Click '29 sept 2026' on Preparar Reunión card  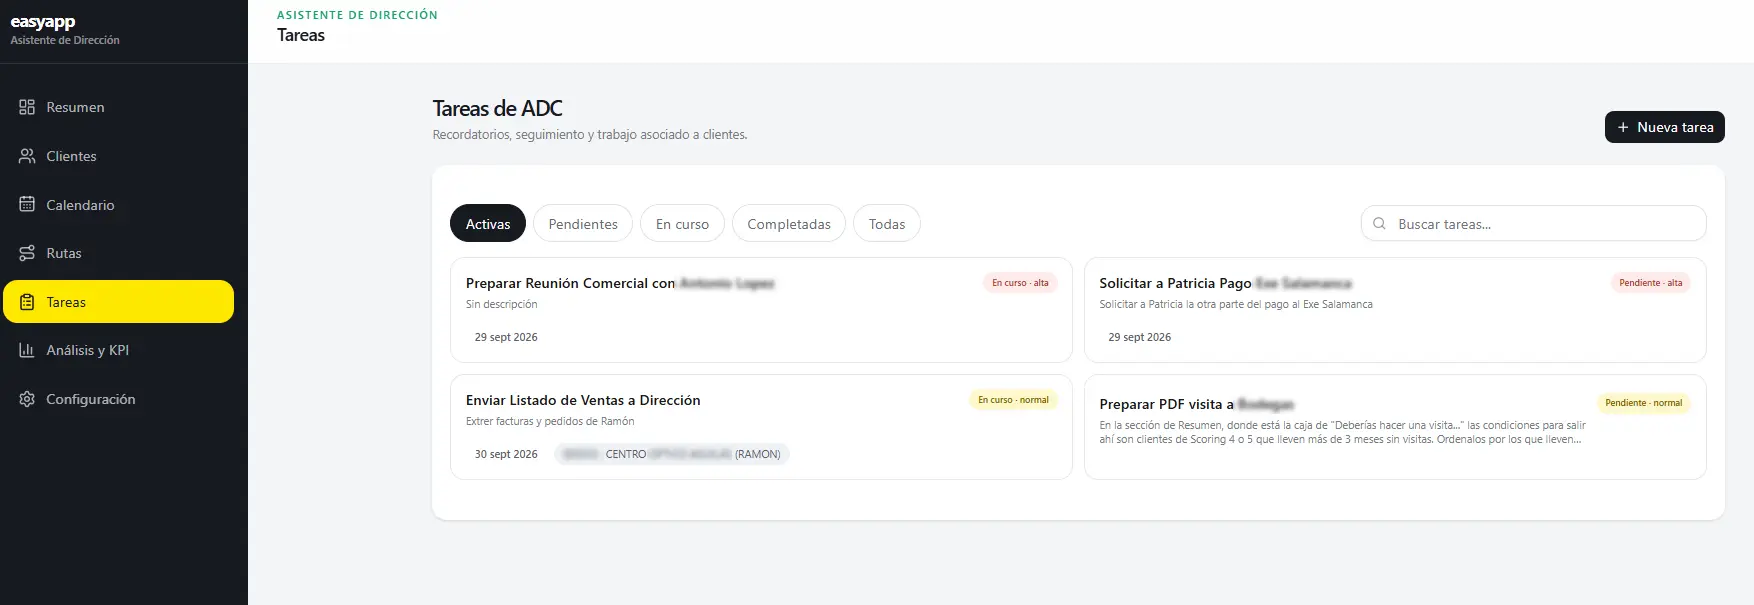(506, 337)
